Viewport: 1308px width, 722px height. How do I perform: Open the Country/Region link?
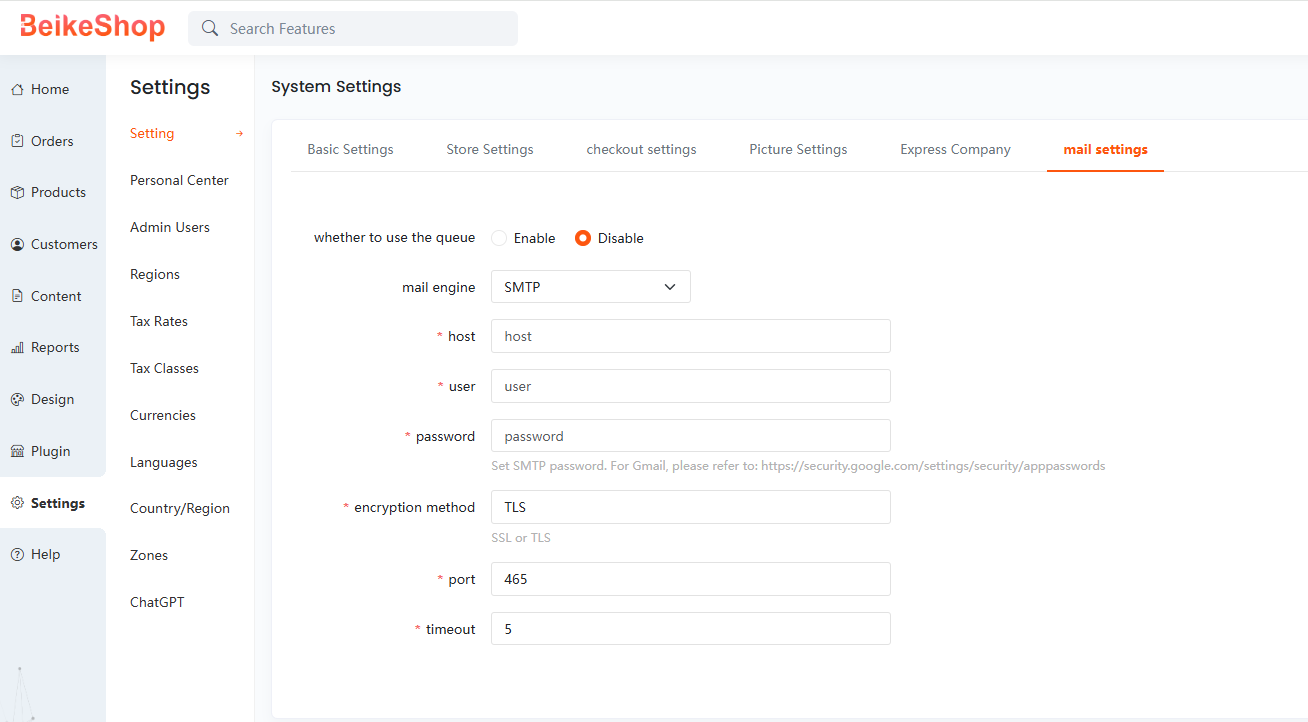click(x=180, y=508)
